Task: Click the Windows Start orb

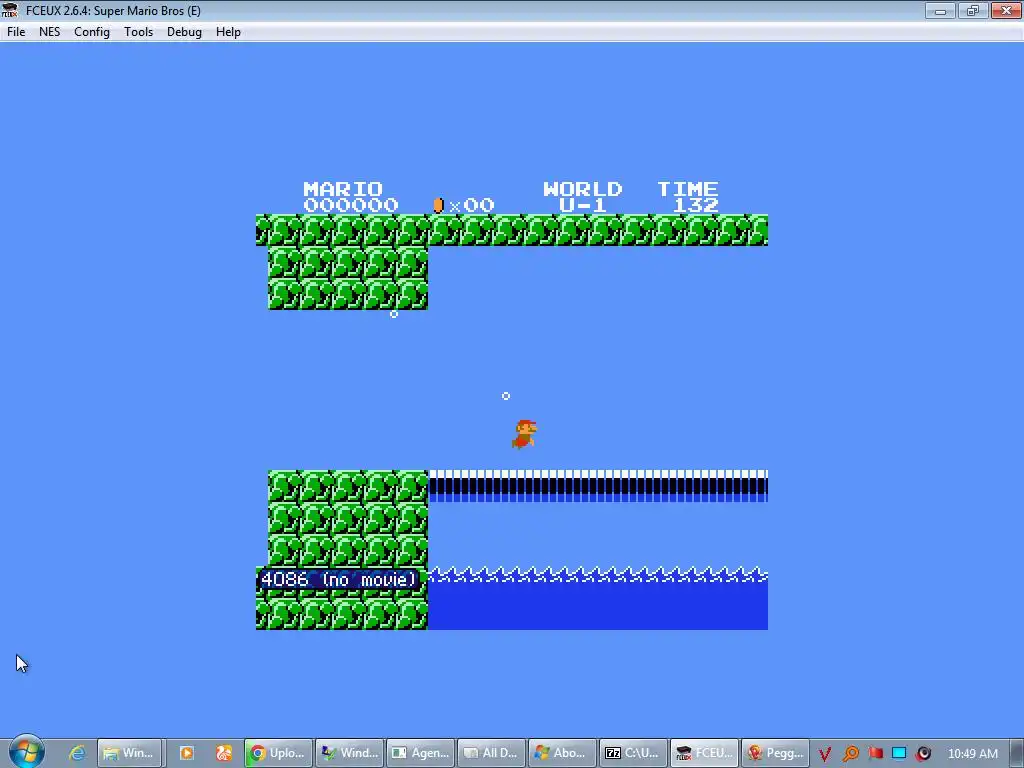Action: tap(26, 752)
